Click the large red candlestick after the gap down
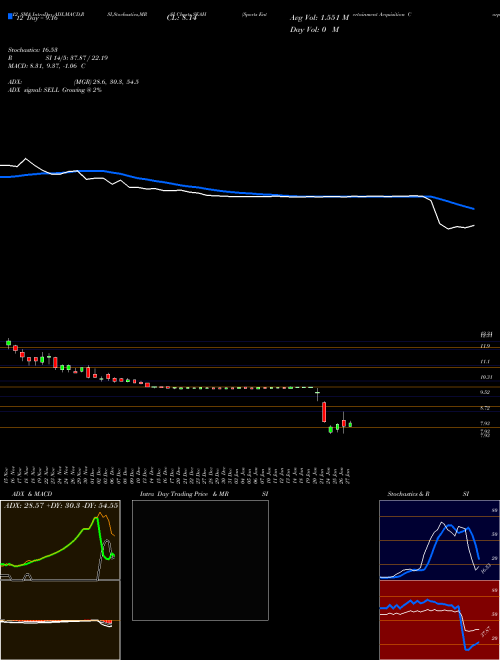Viewport: 500px width, 660px height. [324, 412]
